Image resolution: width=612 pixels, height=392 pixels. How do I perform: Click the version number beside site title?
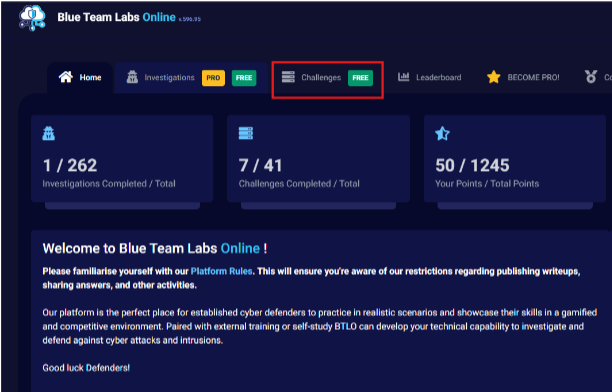(190, 19)
